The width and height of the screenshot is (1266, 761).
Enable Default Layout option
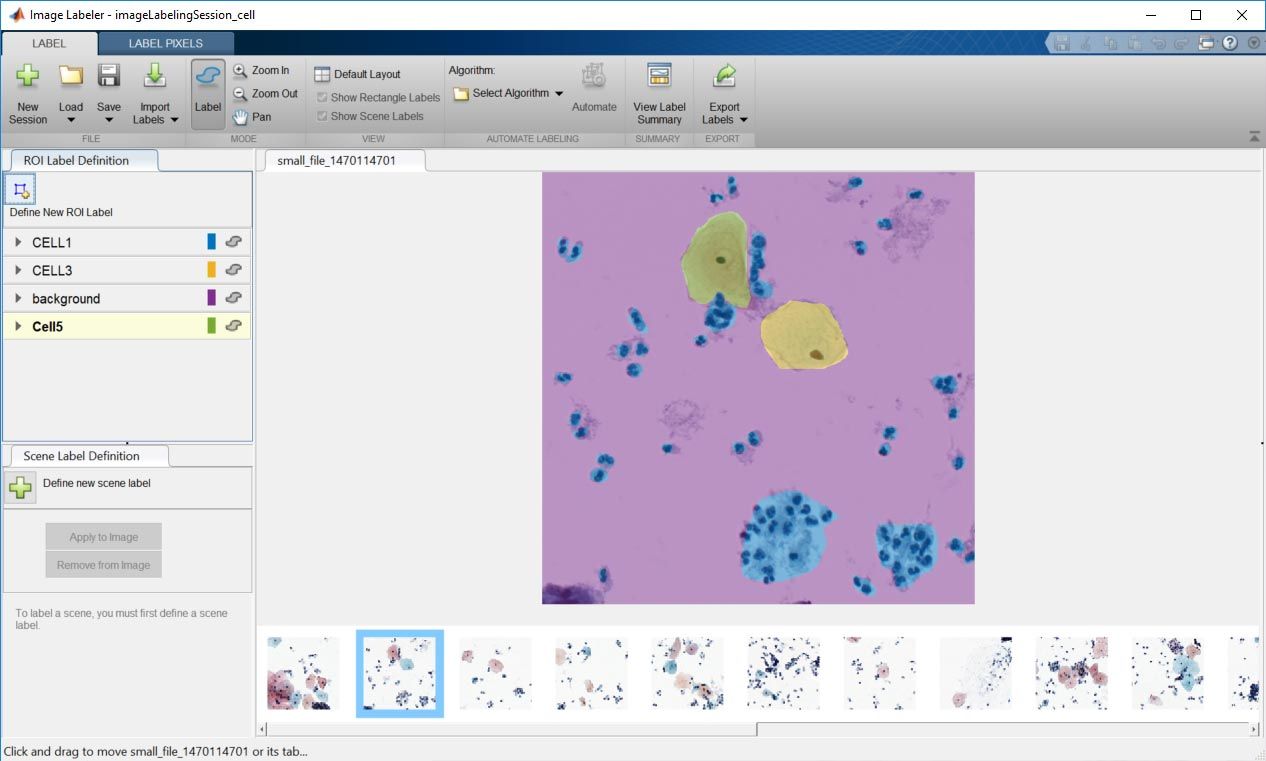point(323,72)
